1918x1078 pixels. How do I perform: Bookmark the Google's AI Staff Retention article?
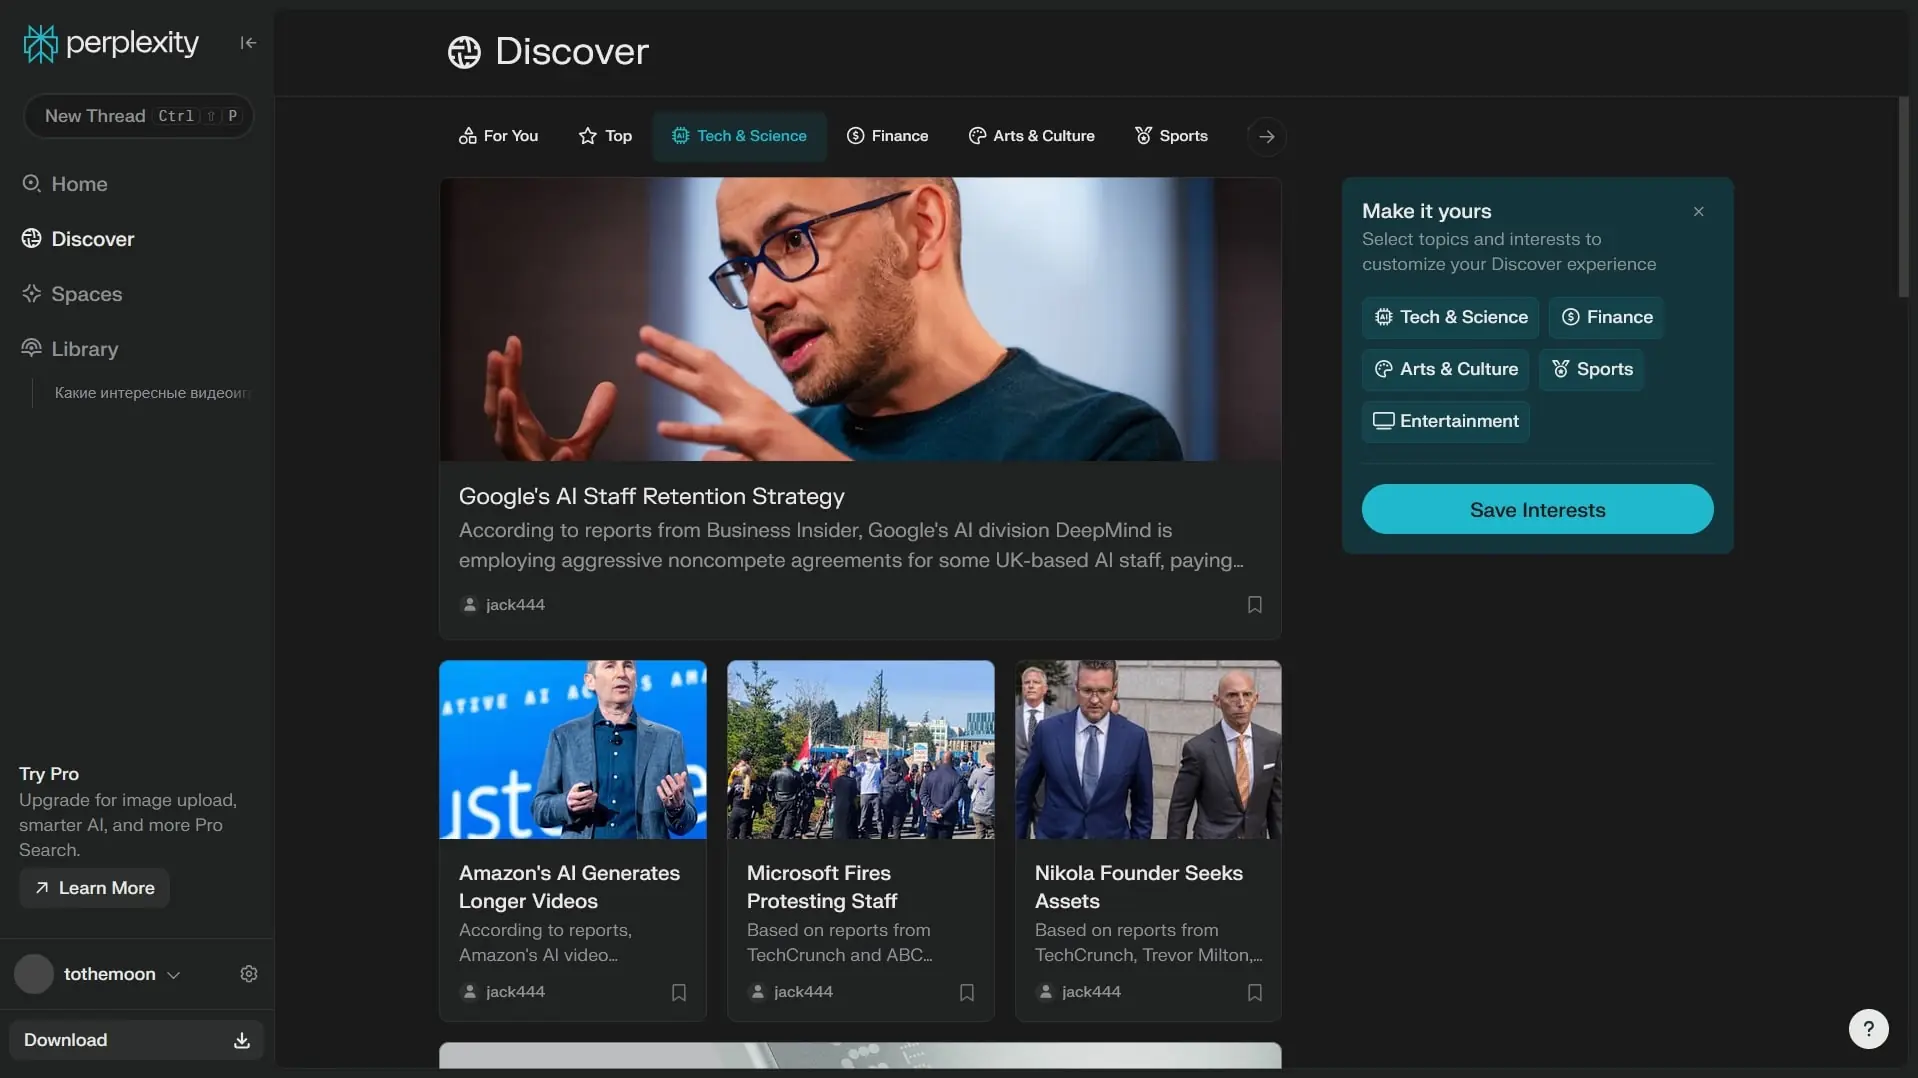click(x=1254, y=605)
